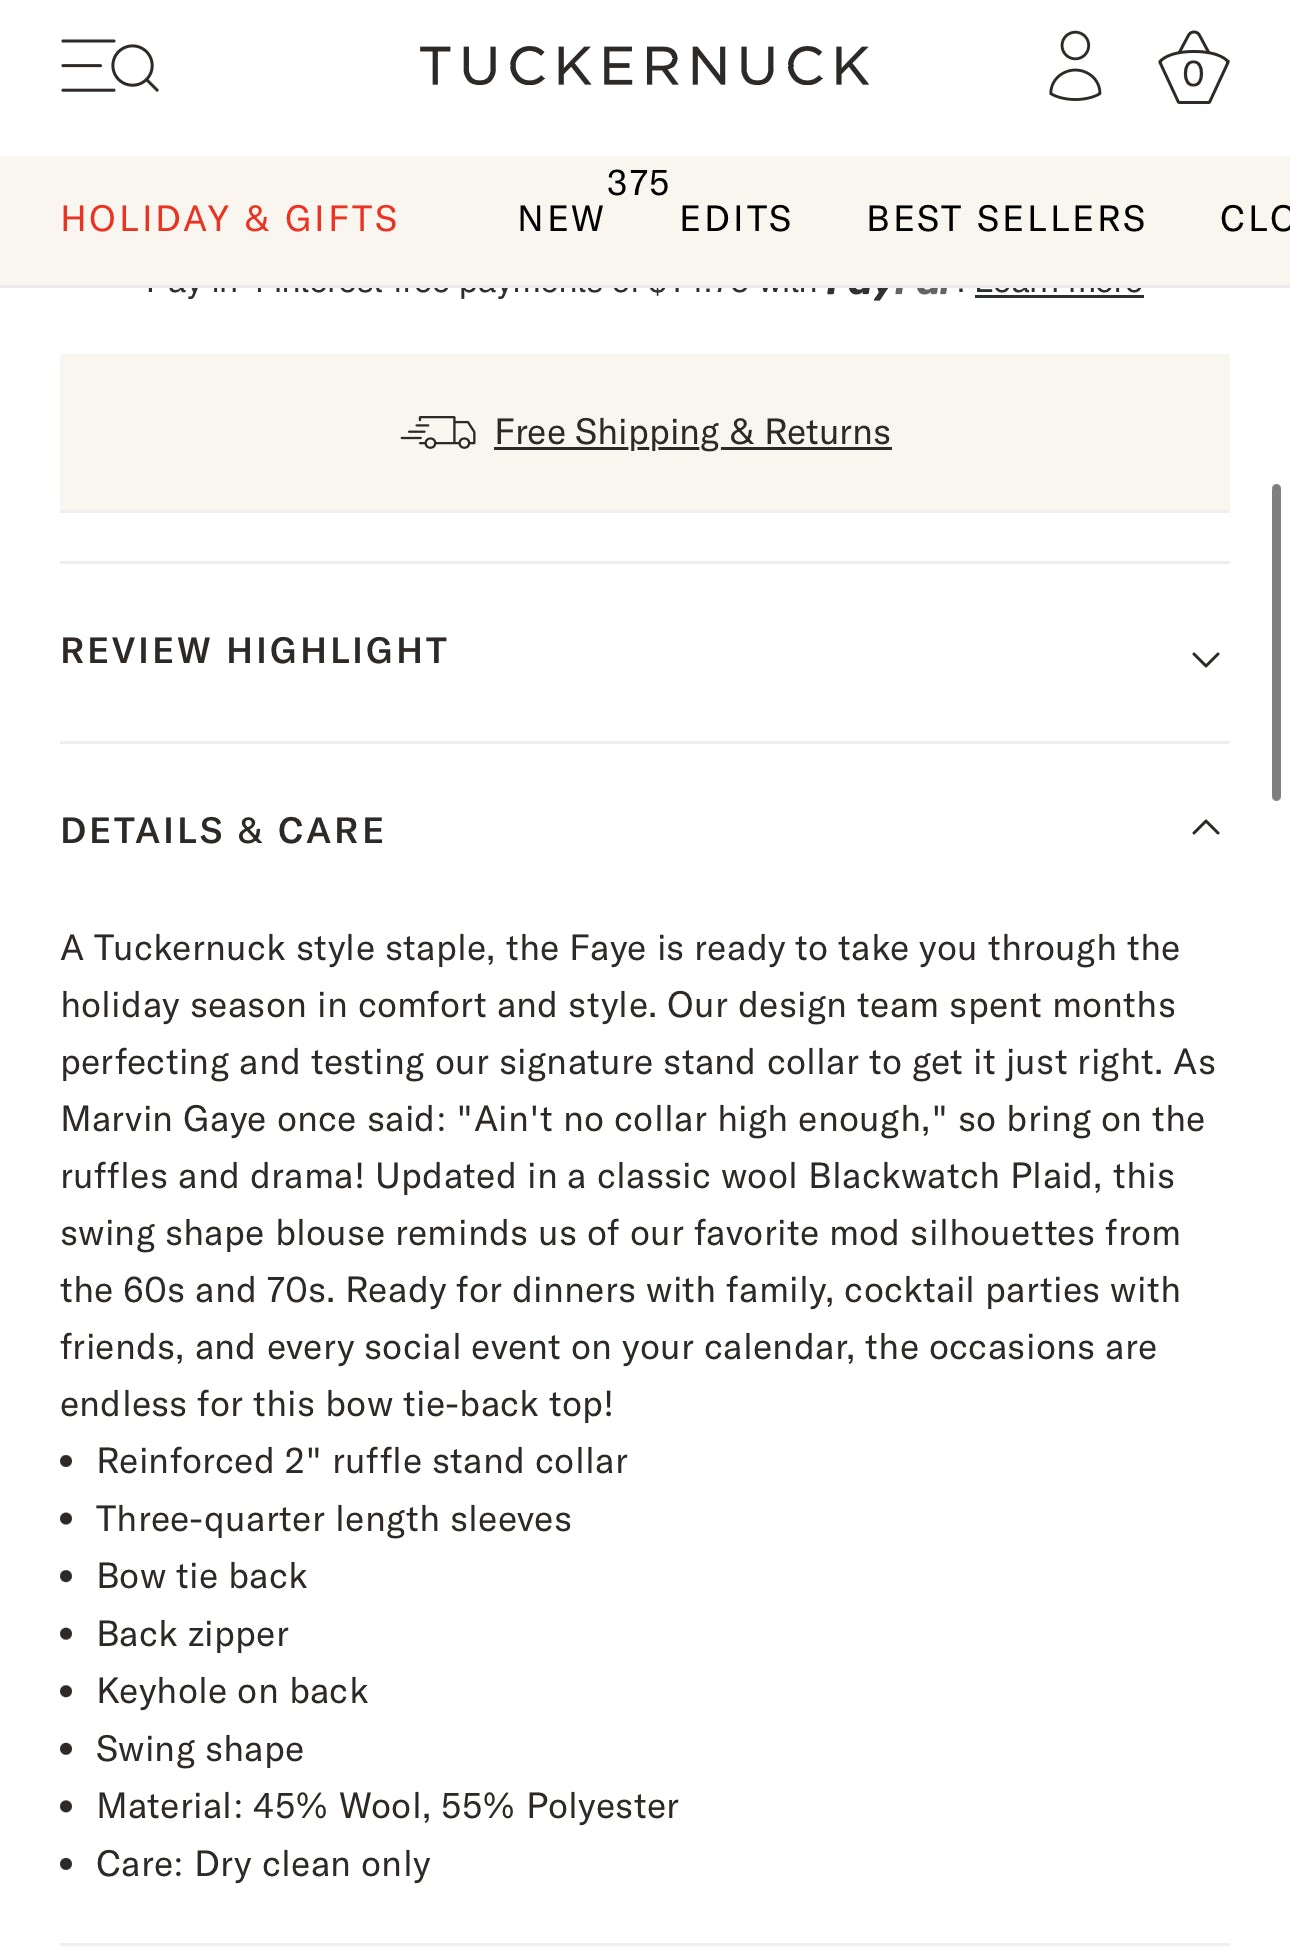Select the partially visible CLO menu item

click(x=1254, y=219)
